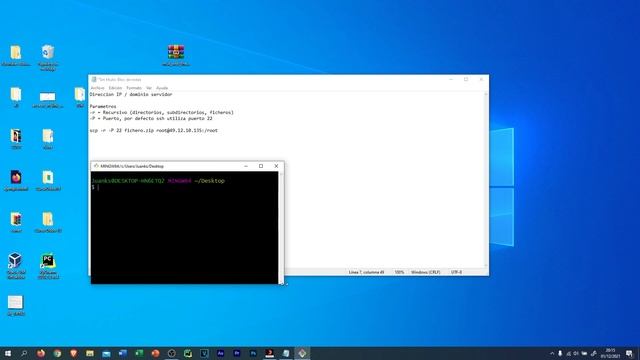
Task: Open PyCharm from the taskbar
Action: (x=188, y=353)
